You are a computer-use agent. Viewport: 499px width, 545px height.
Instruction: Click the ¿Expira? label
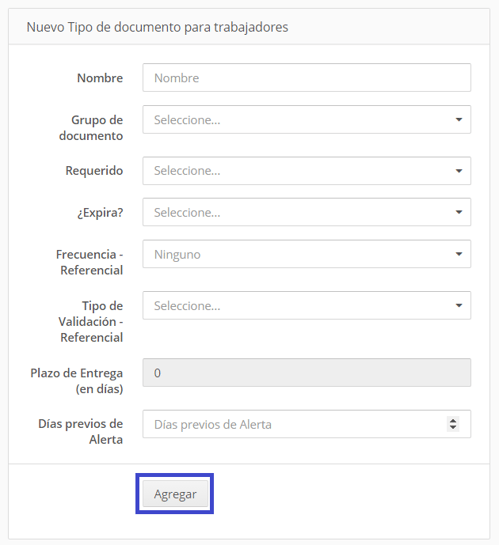click(100, 212)
